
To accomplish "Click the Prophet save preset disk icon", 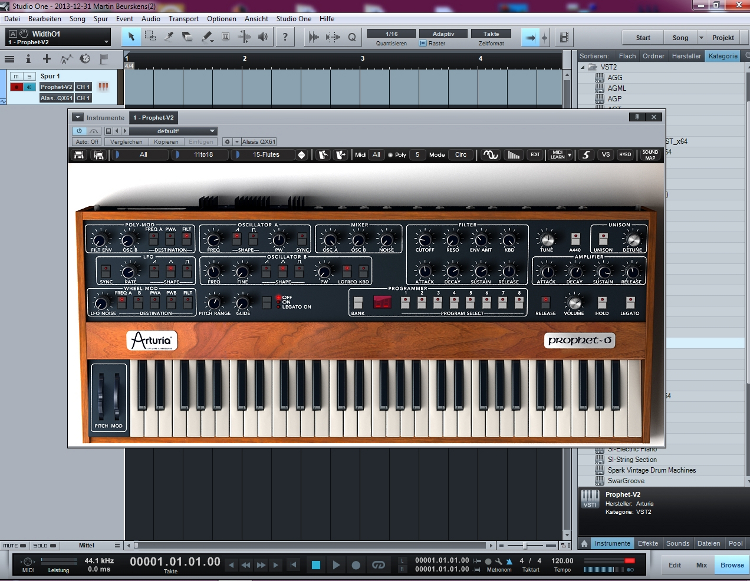I will pos(79,155).
